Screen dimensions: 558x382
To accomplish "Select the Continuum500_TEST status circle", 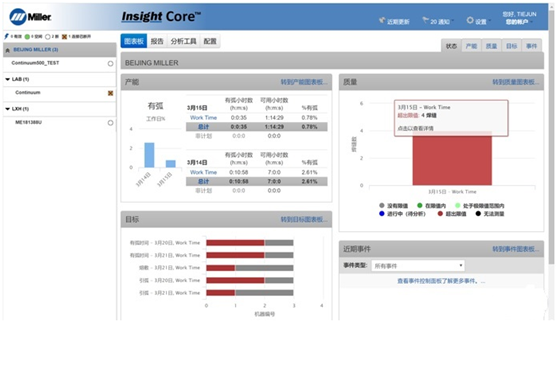I will [x=110, y=63].
